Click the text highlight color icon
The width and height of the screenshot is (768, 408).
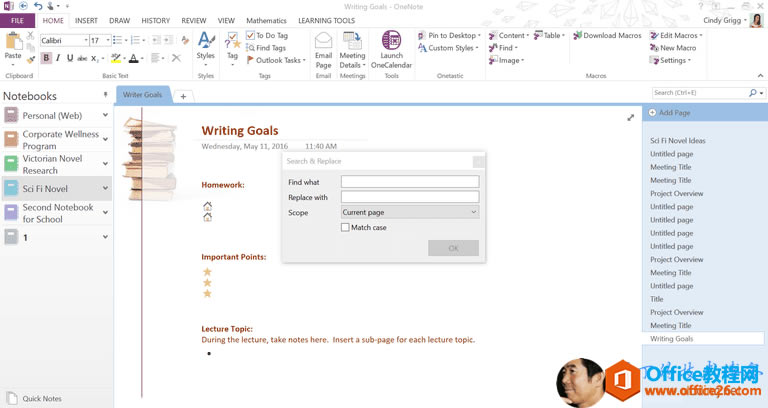116,58
